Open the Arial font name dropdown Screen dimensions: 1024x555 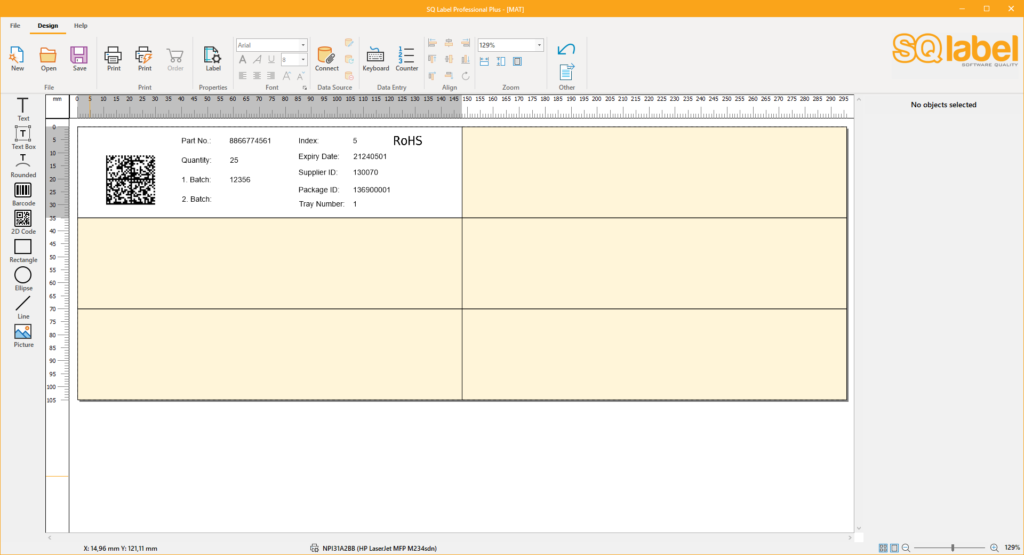click(x=303, y=45)
